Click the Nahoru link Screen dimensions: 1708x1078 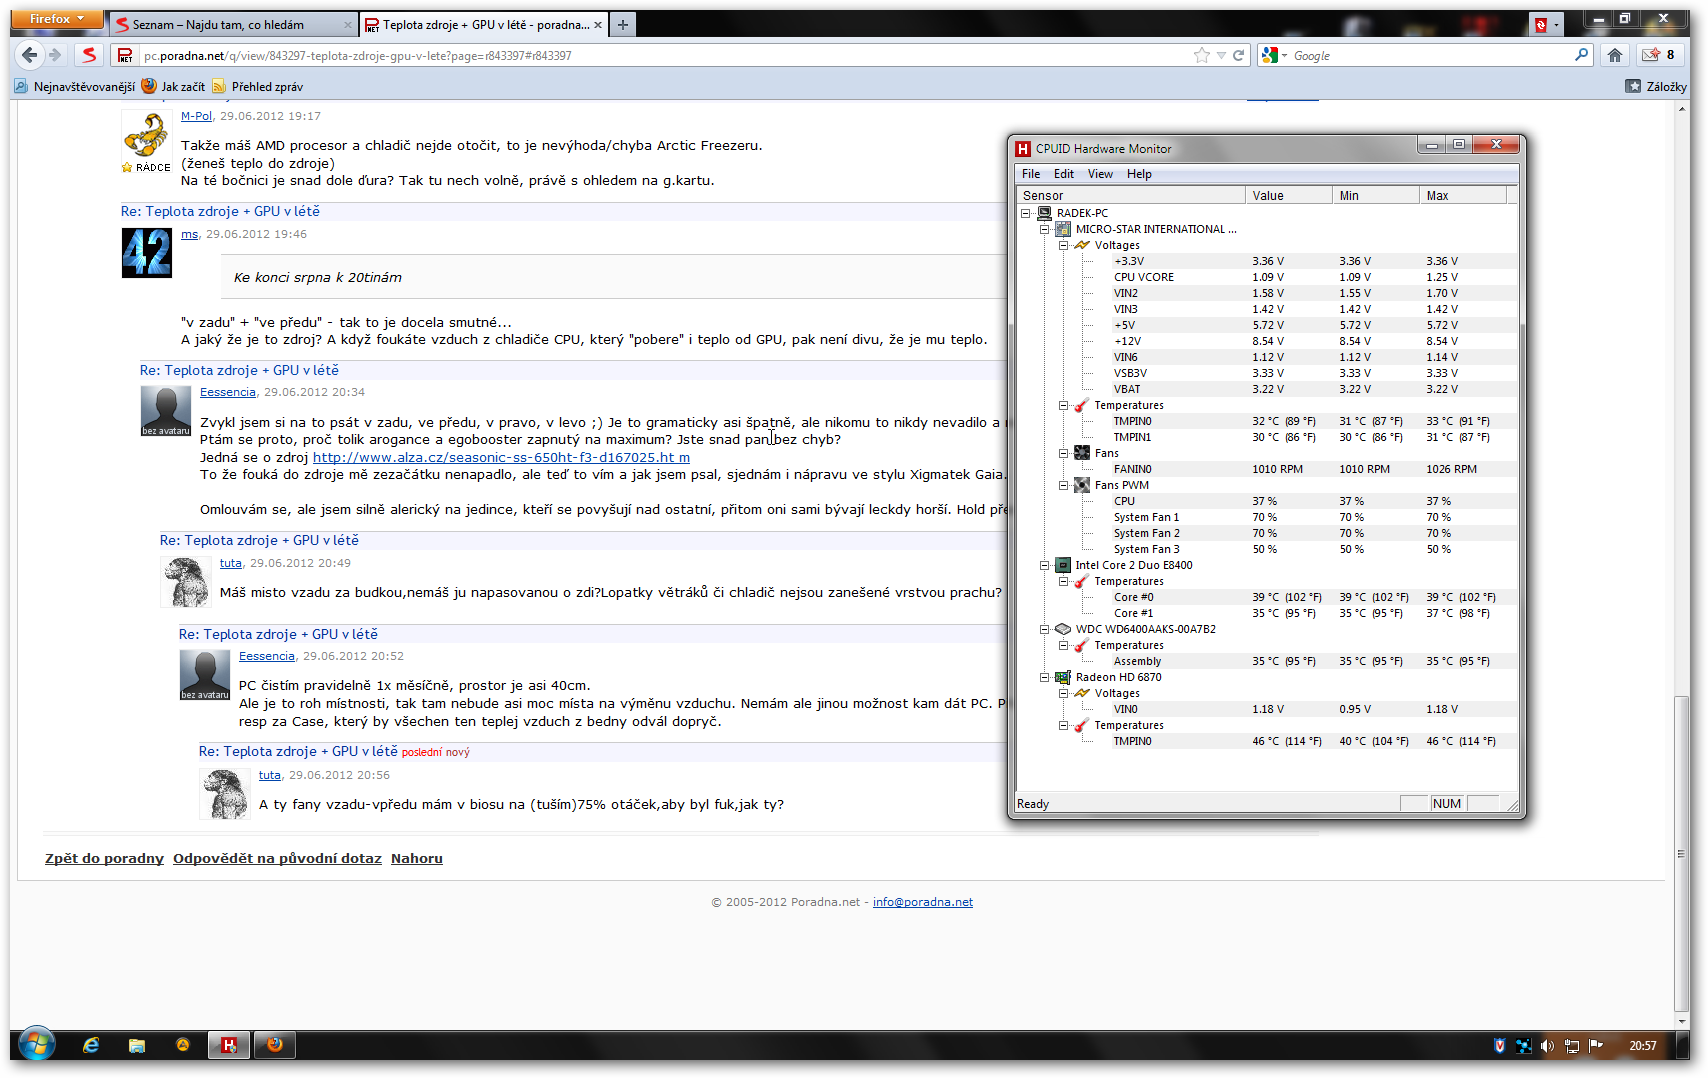417,858
